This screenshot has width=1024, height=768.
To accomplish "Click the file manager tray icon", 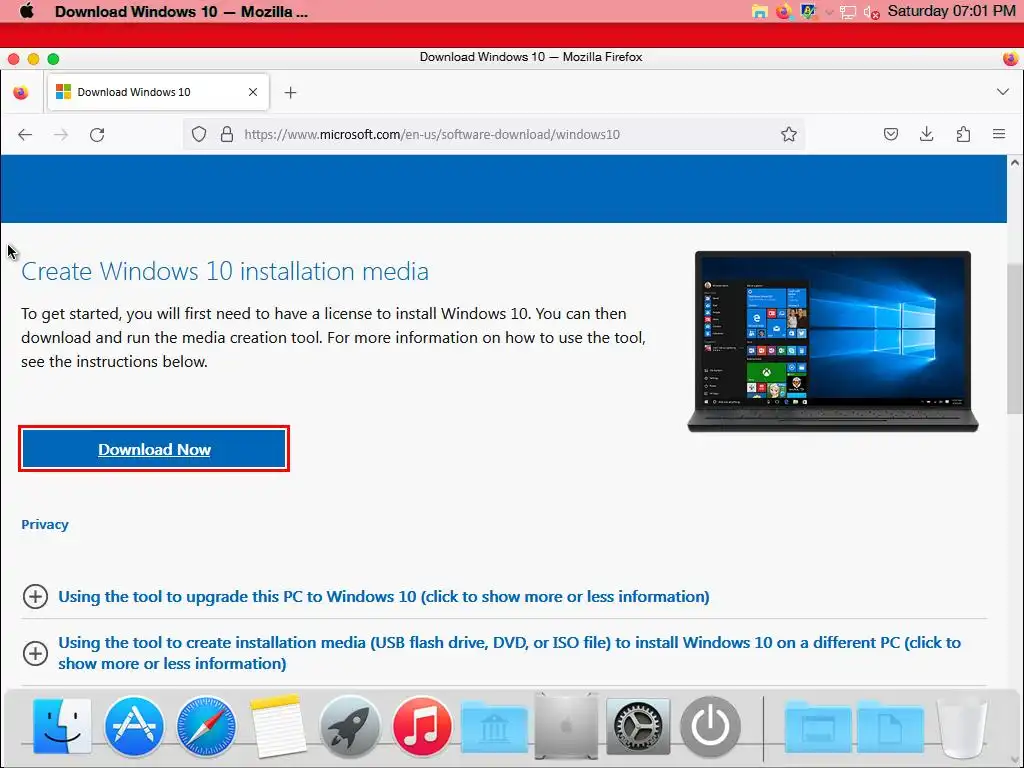I will pyautogui.click(x=760, y=12).
